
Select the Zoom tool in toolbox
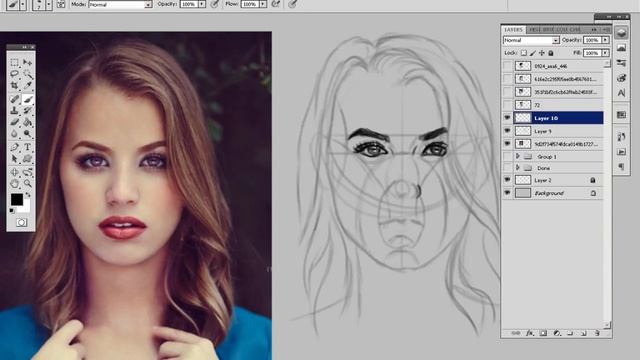tap(27, 183)
